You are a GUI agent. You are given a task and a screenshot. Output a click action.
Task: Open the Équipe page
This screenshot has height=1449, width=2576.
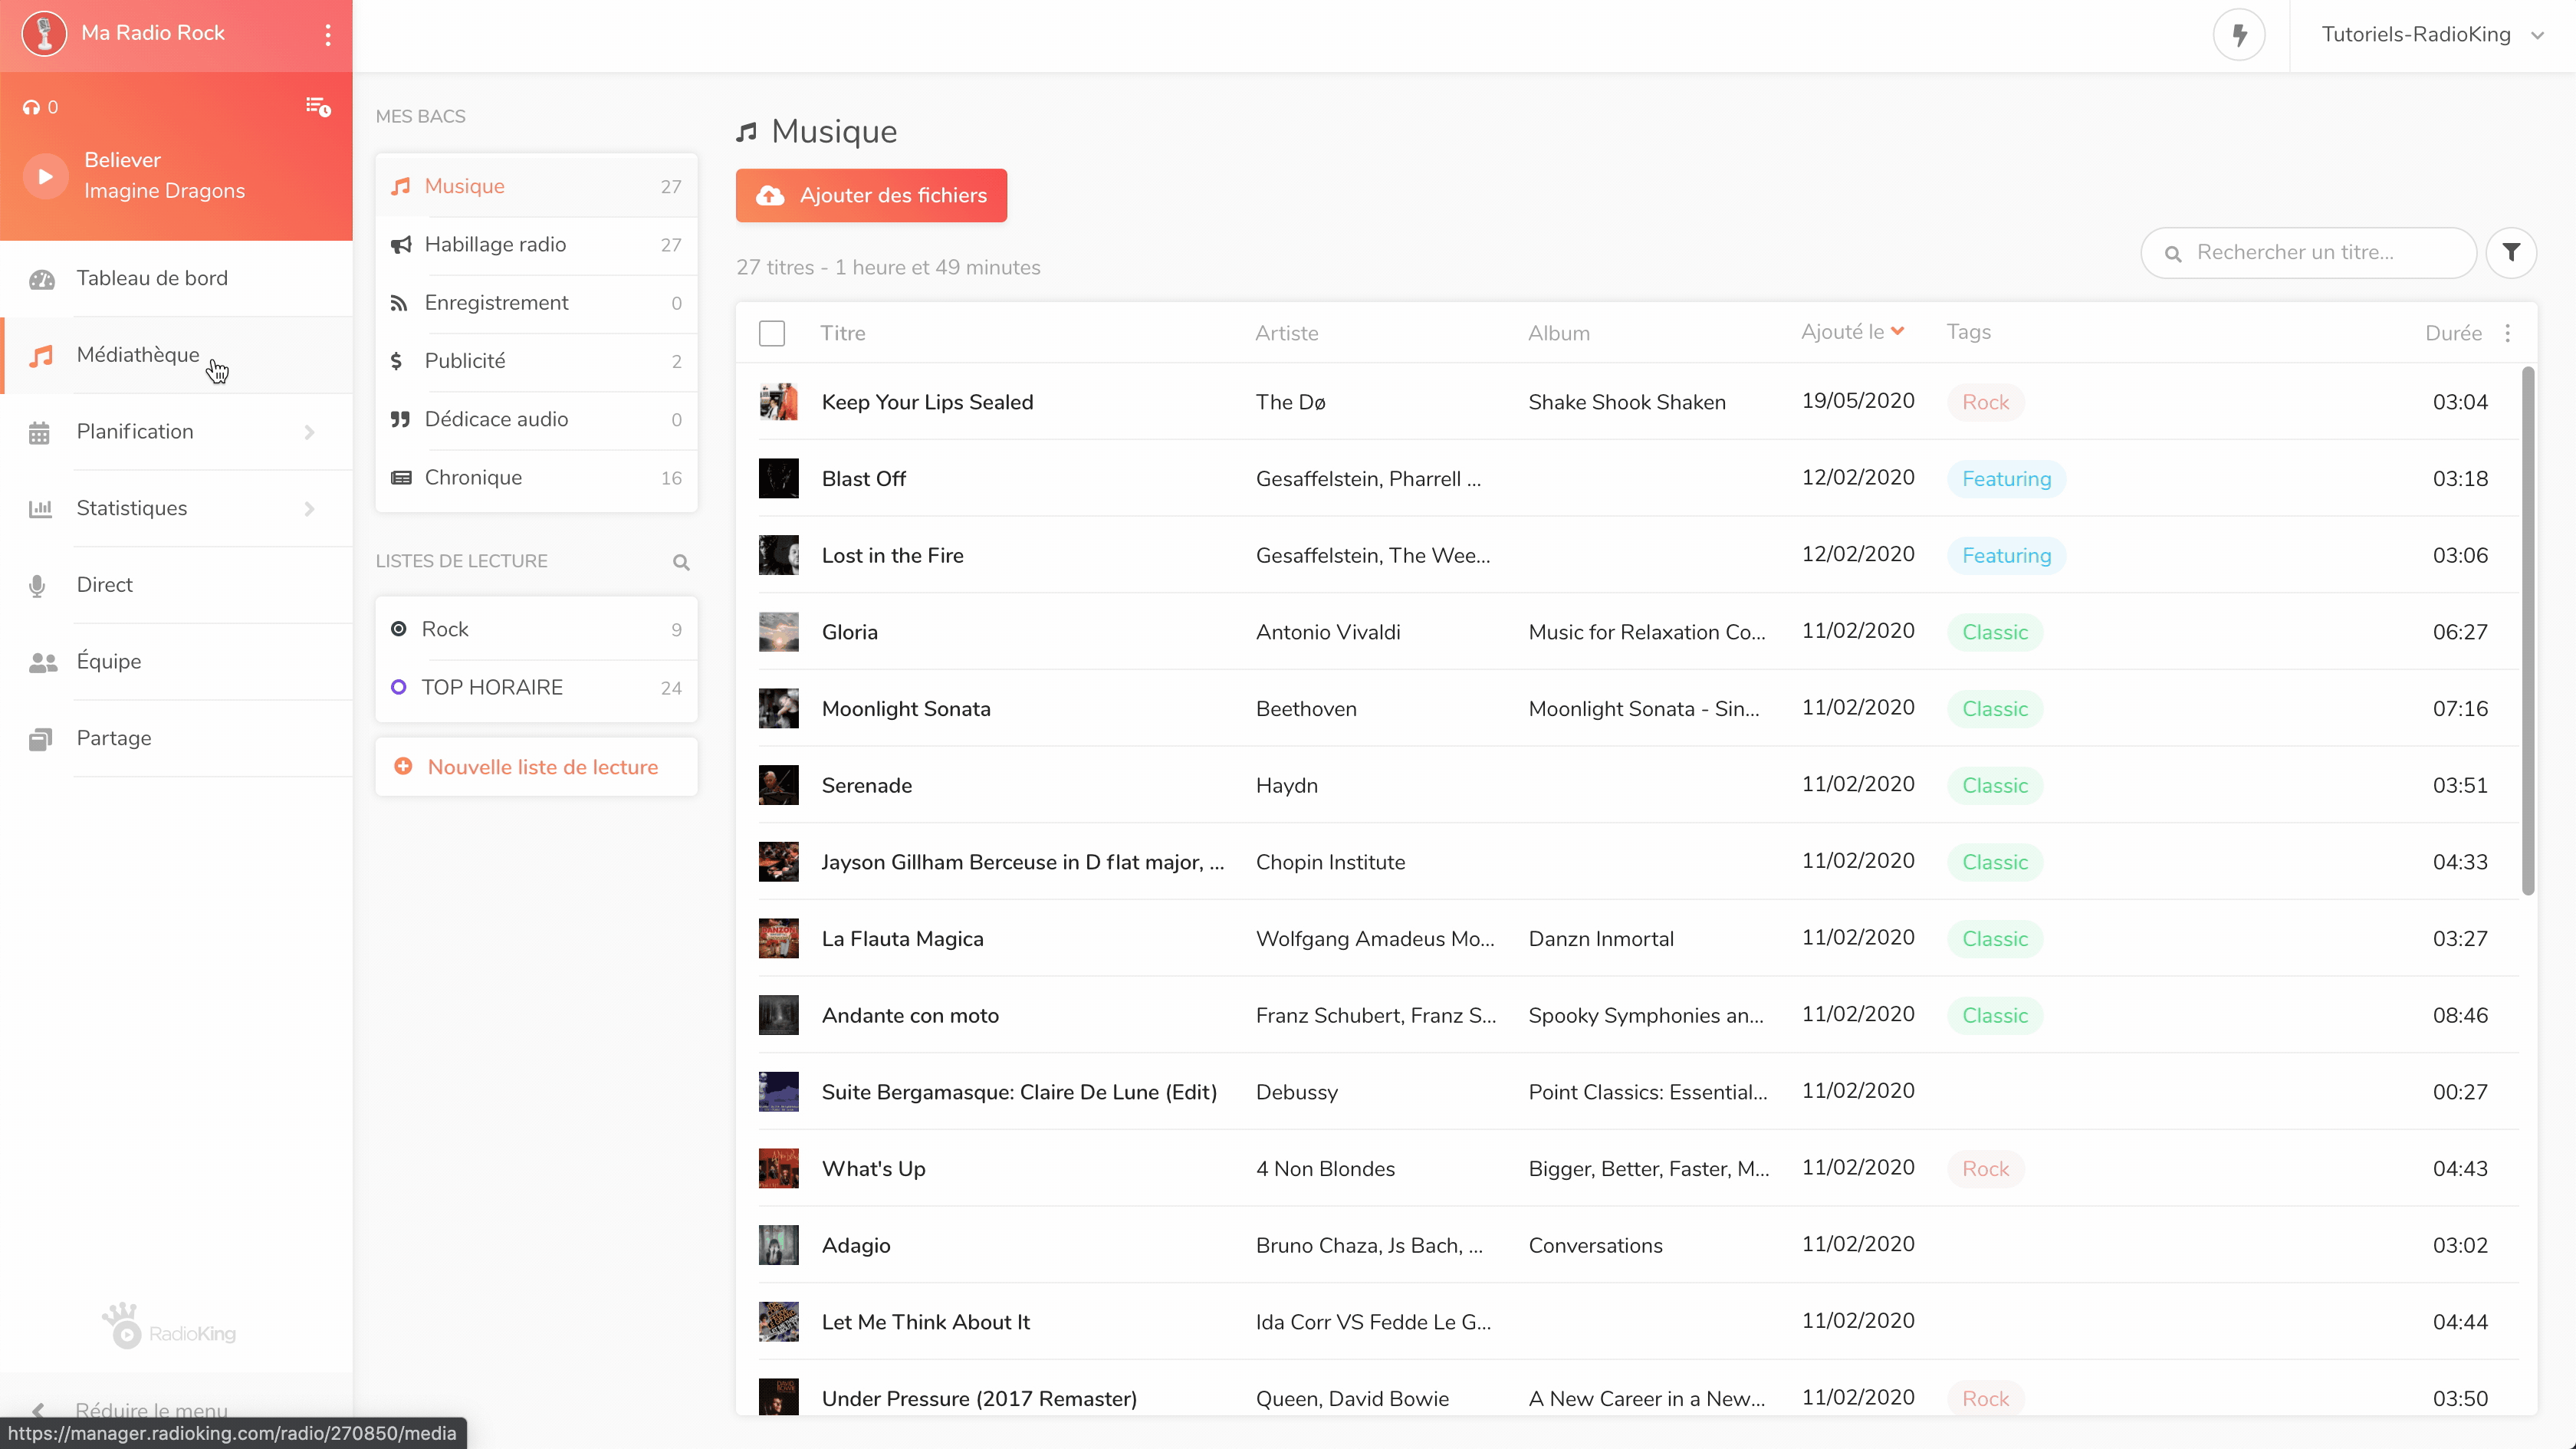tap(177, 661)
